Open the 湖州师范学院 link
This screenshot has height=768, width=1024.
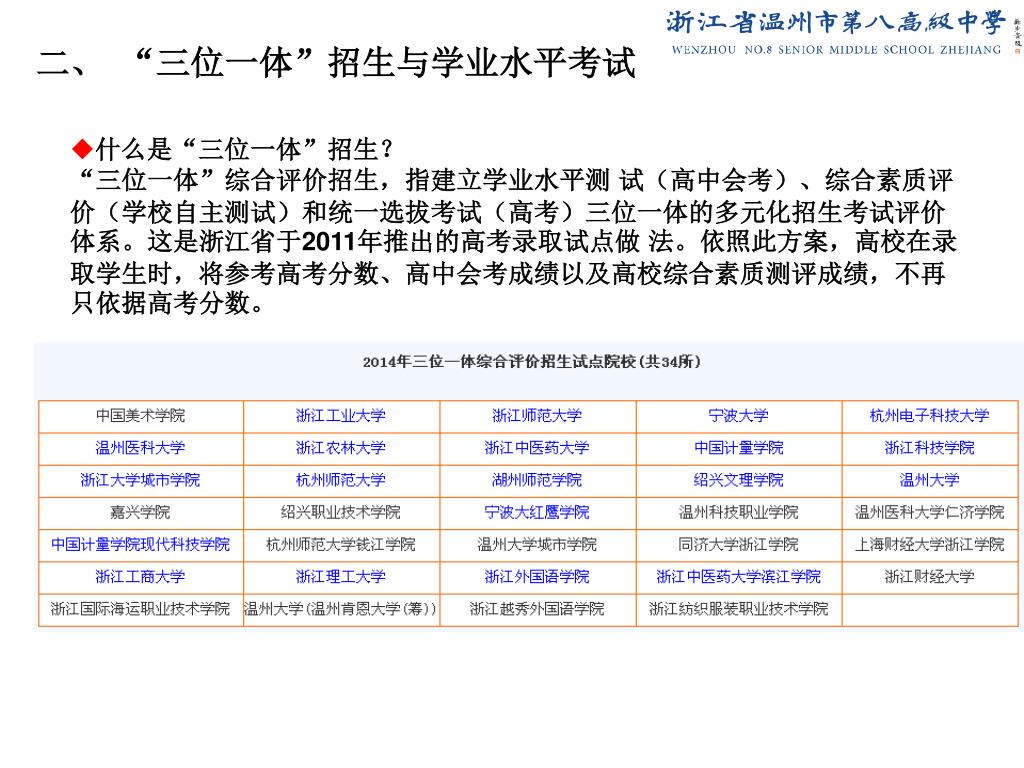pos(537,480)
